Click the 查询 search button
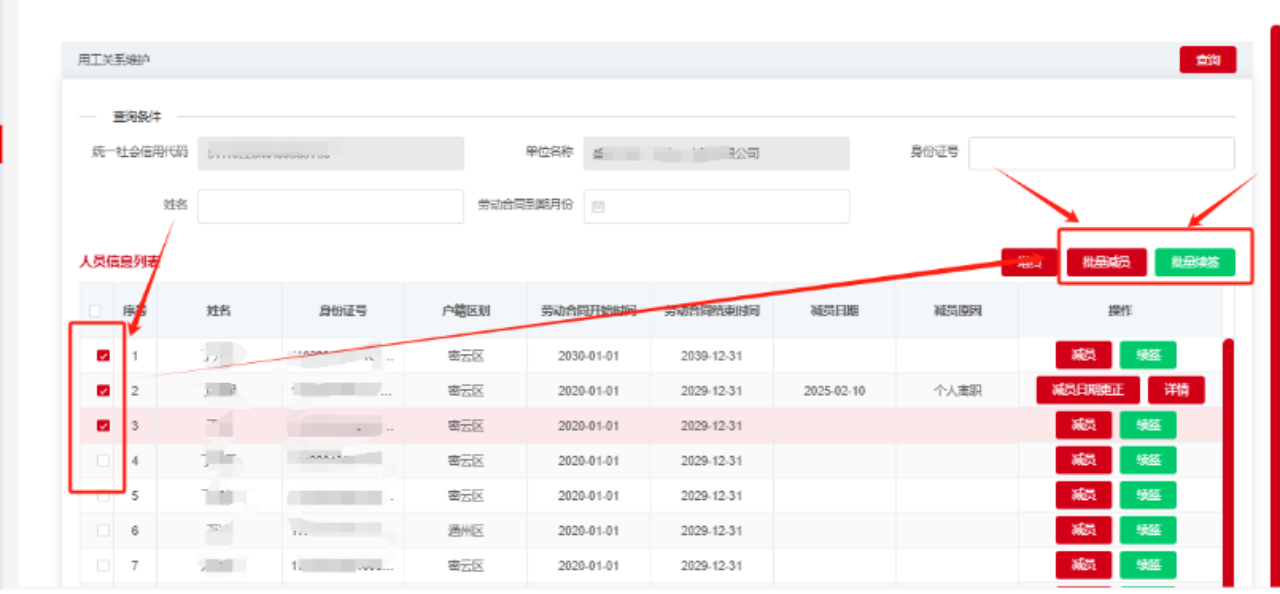 [x=1207, y=60]
